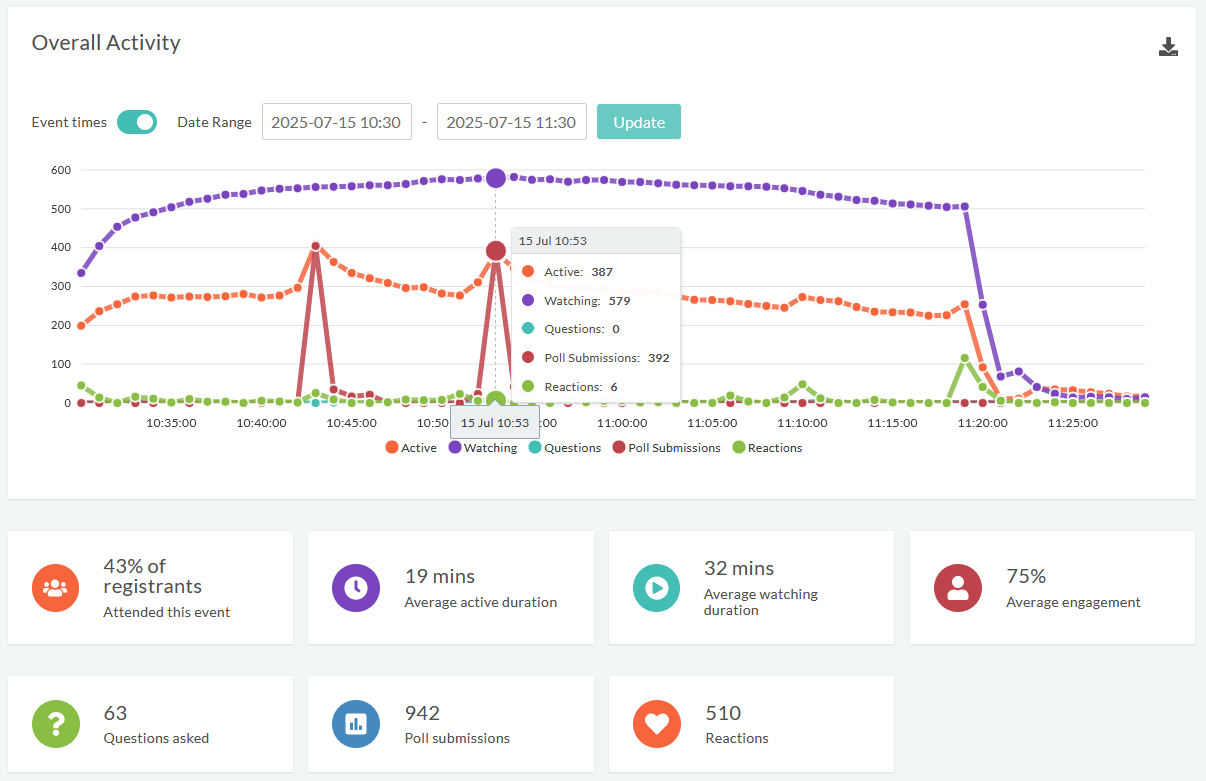Image resolution: width=1206 pixels, height=781 pixels.
Task: Click the download report icon
Action: tap(1167, 46)
